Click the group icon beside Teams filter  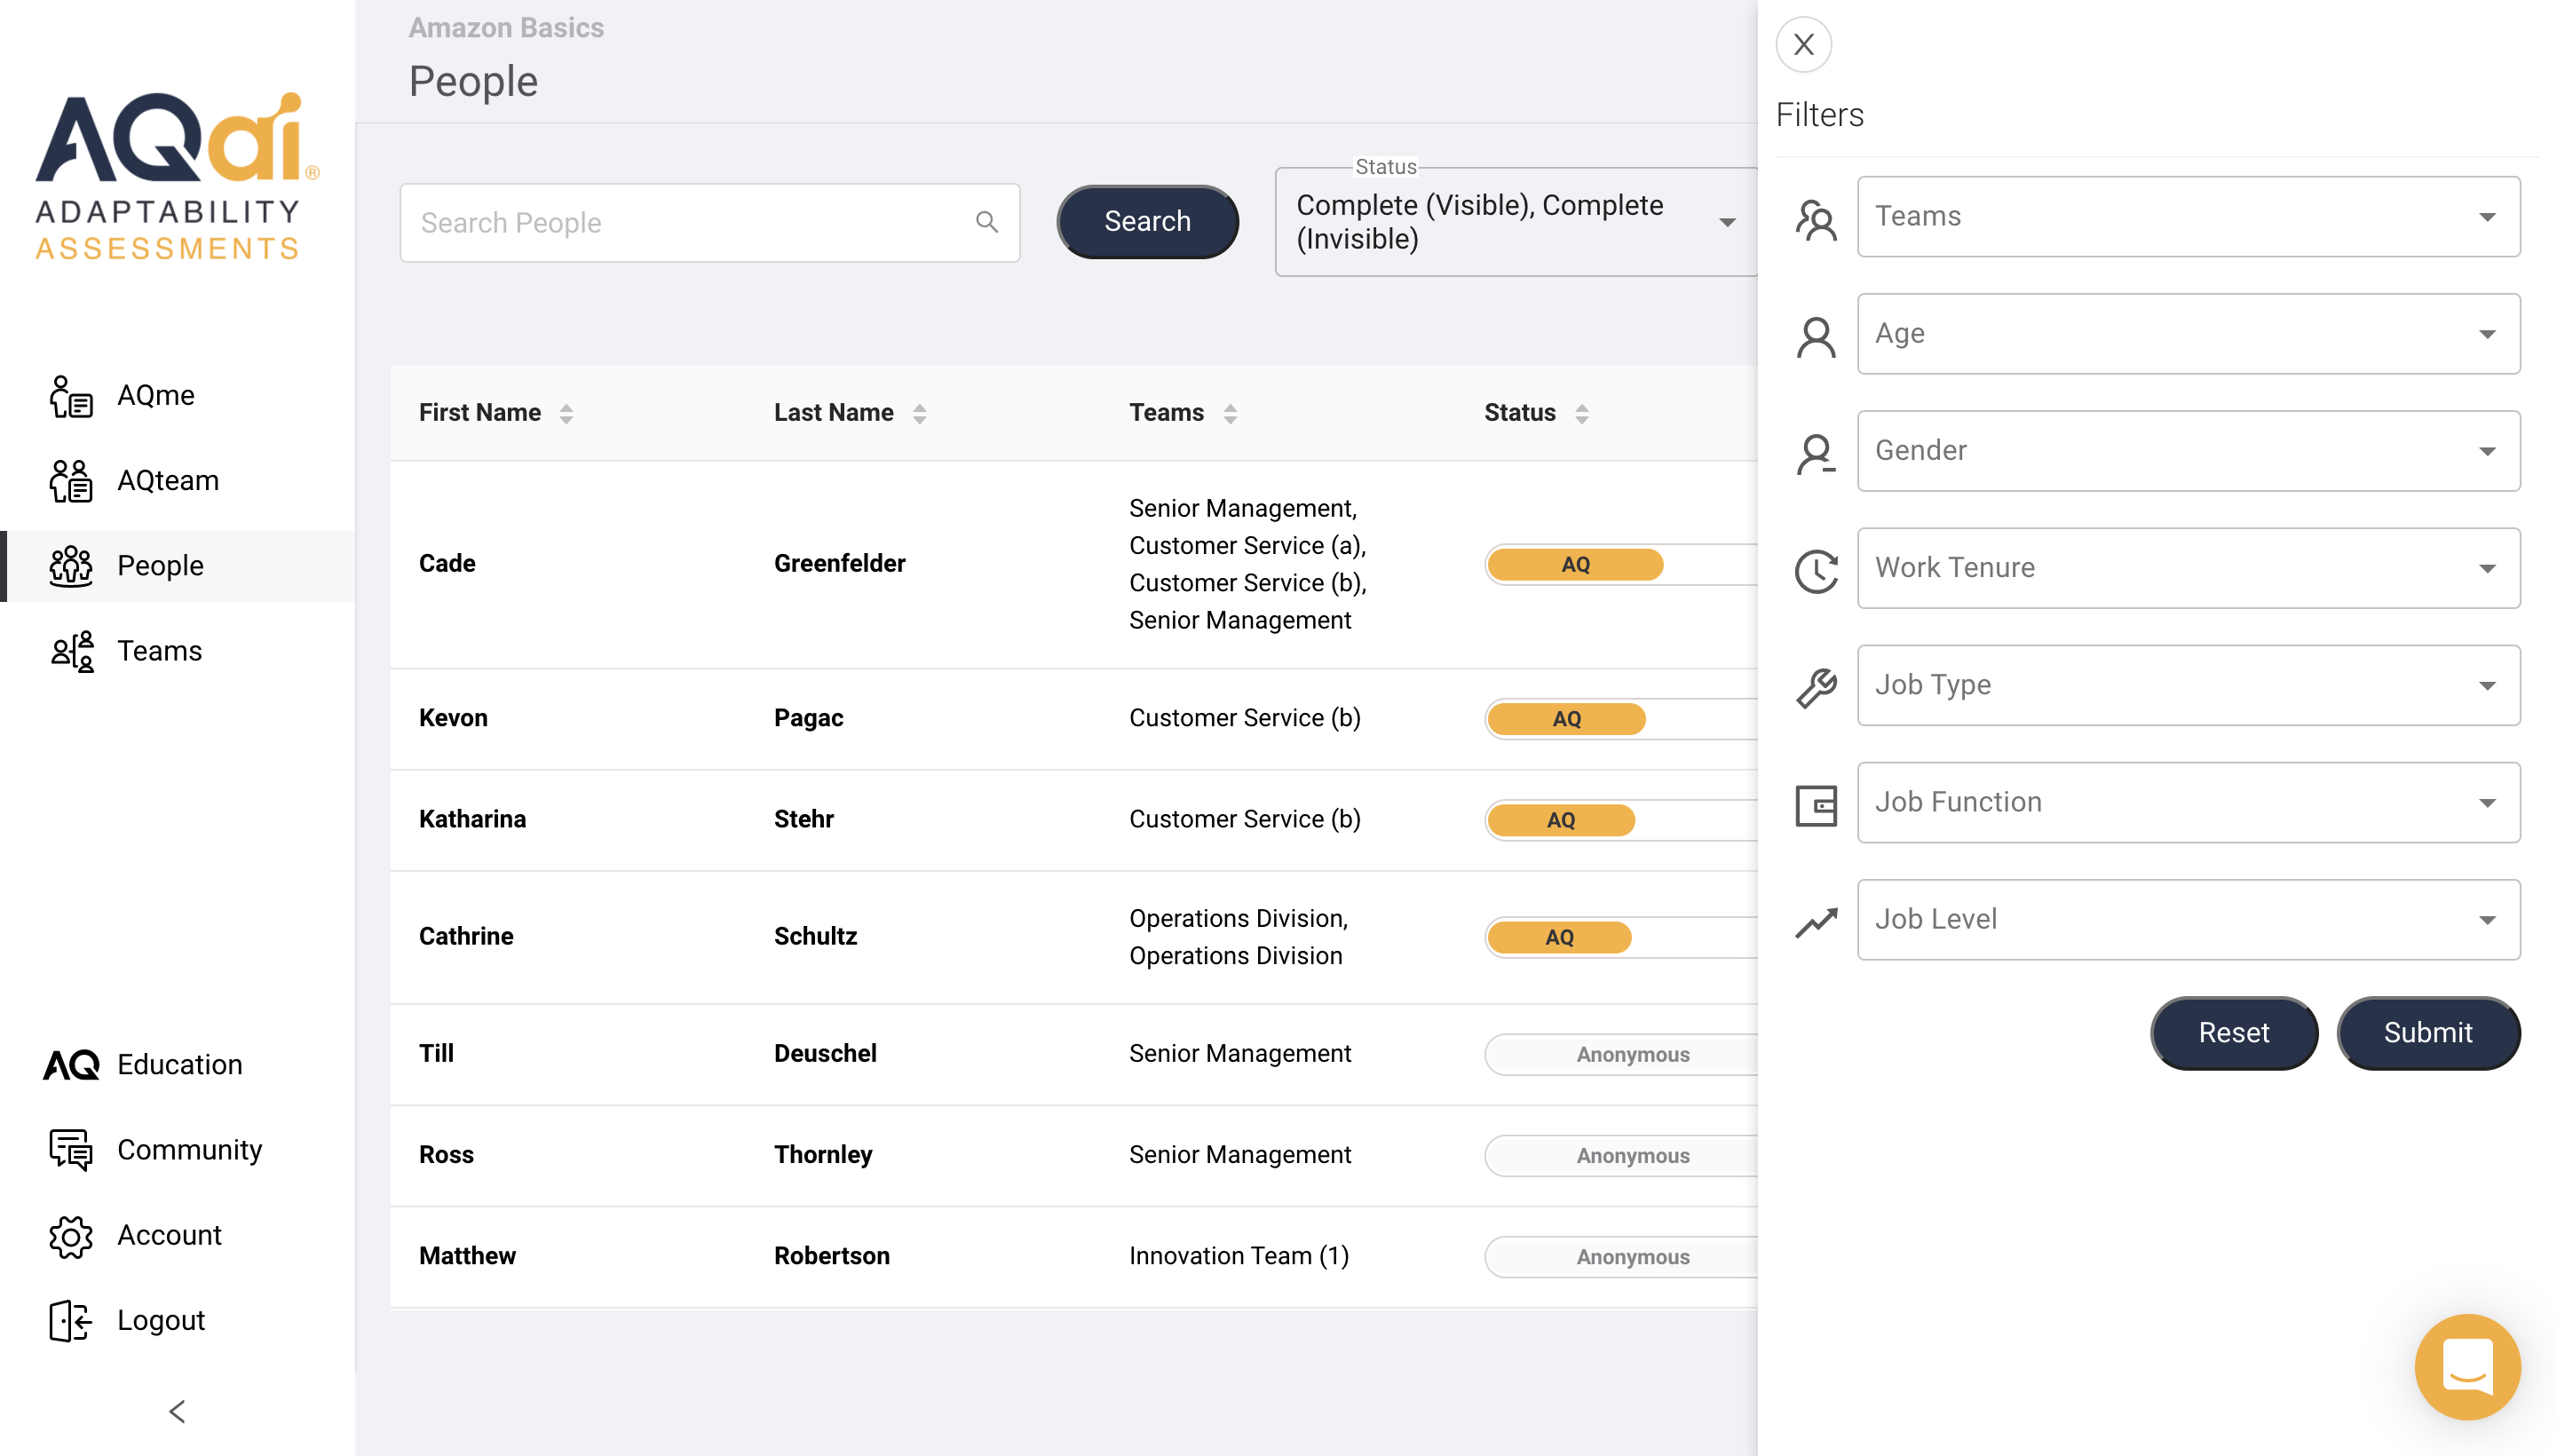1816,218
